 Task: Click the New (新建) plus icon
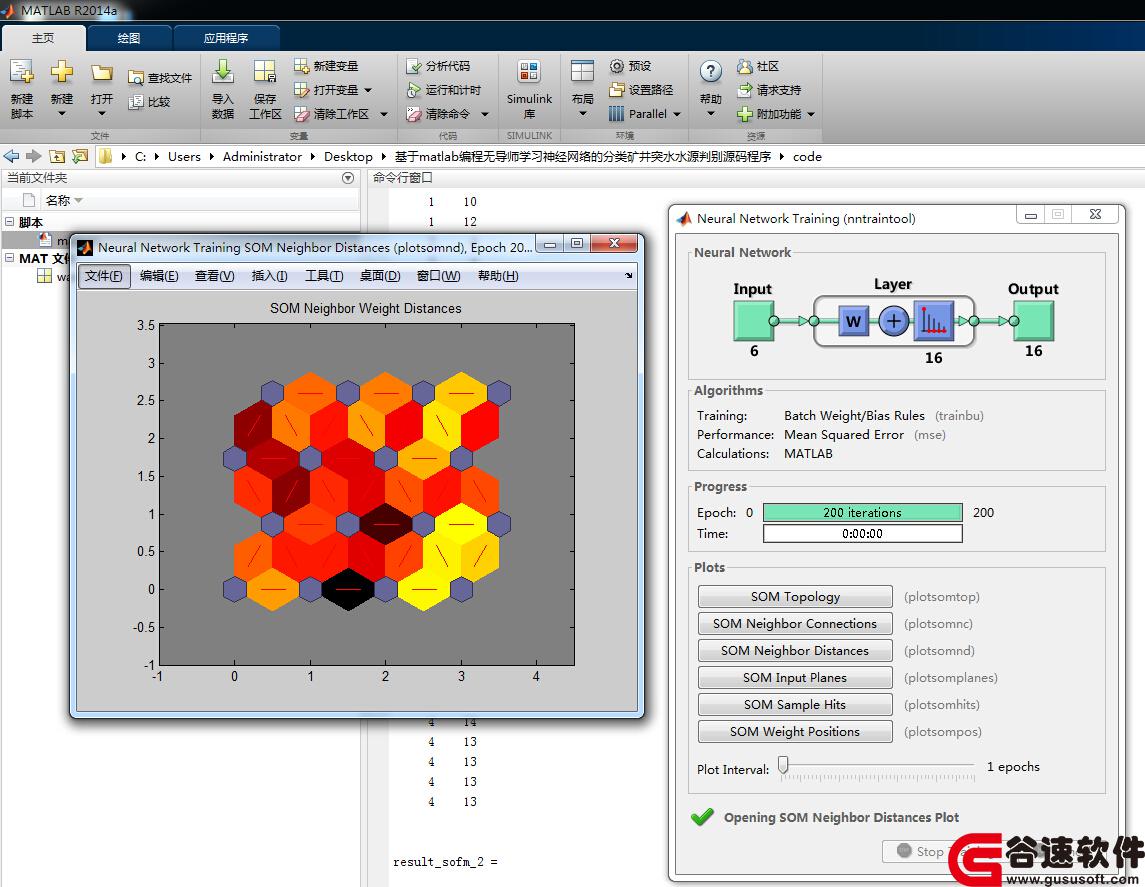coord(61,72)
